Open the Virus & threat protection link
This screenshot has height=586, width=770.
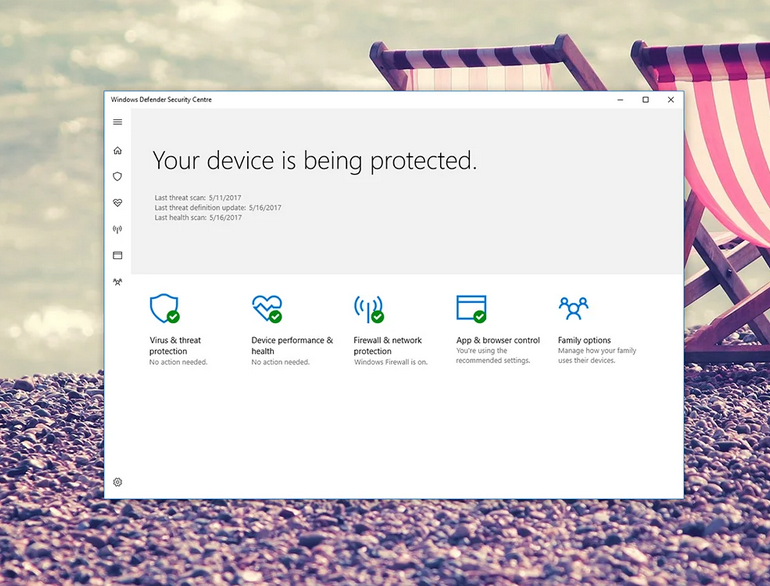pos(175,345)
